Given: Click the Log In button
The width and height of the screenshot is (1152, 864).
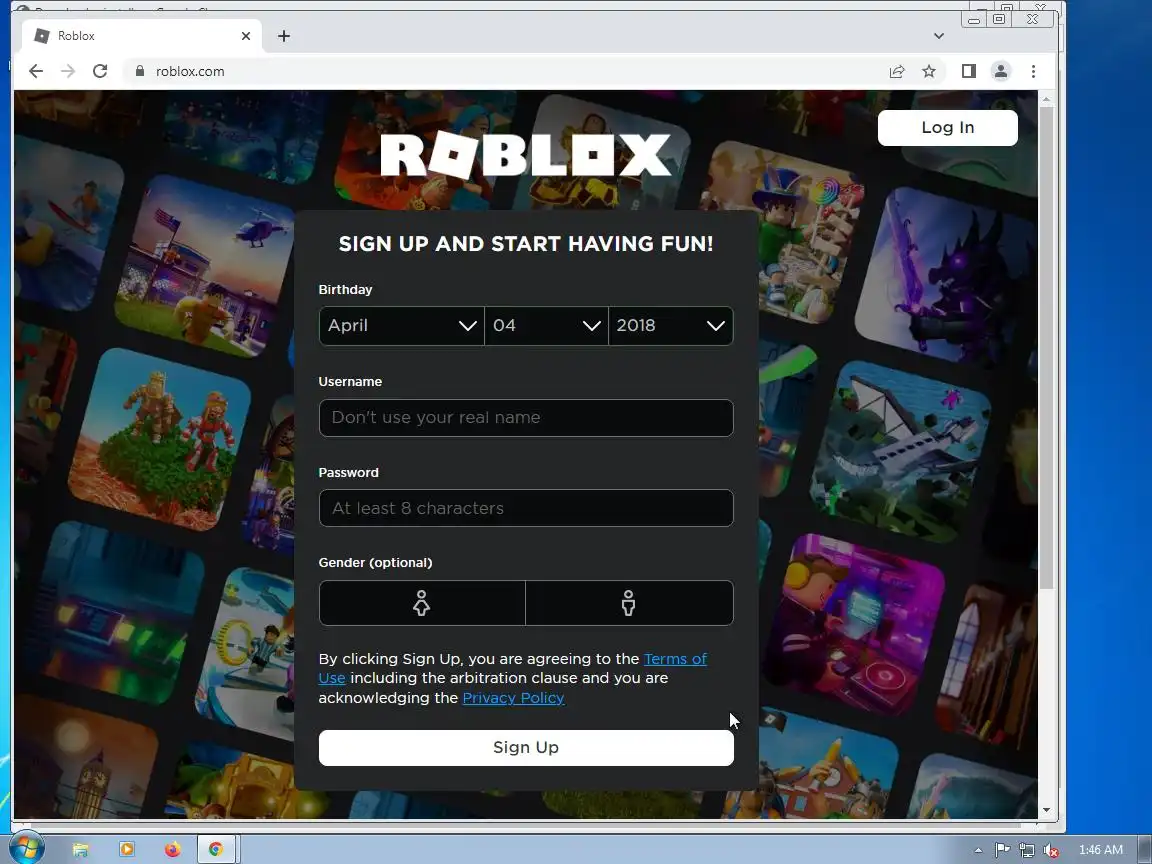Looking at the screenshot, I should click(x=948, y=128).
